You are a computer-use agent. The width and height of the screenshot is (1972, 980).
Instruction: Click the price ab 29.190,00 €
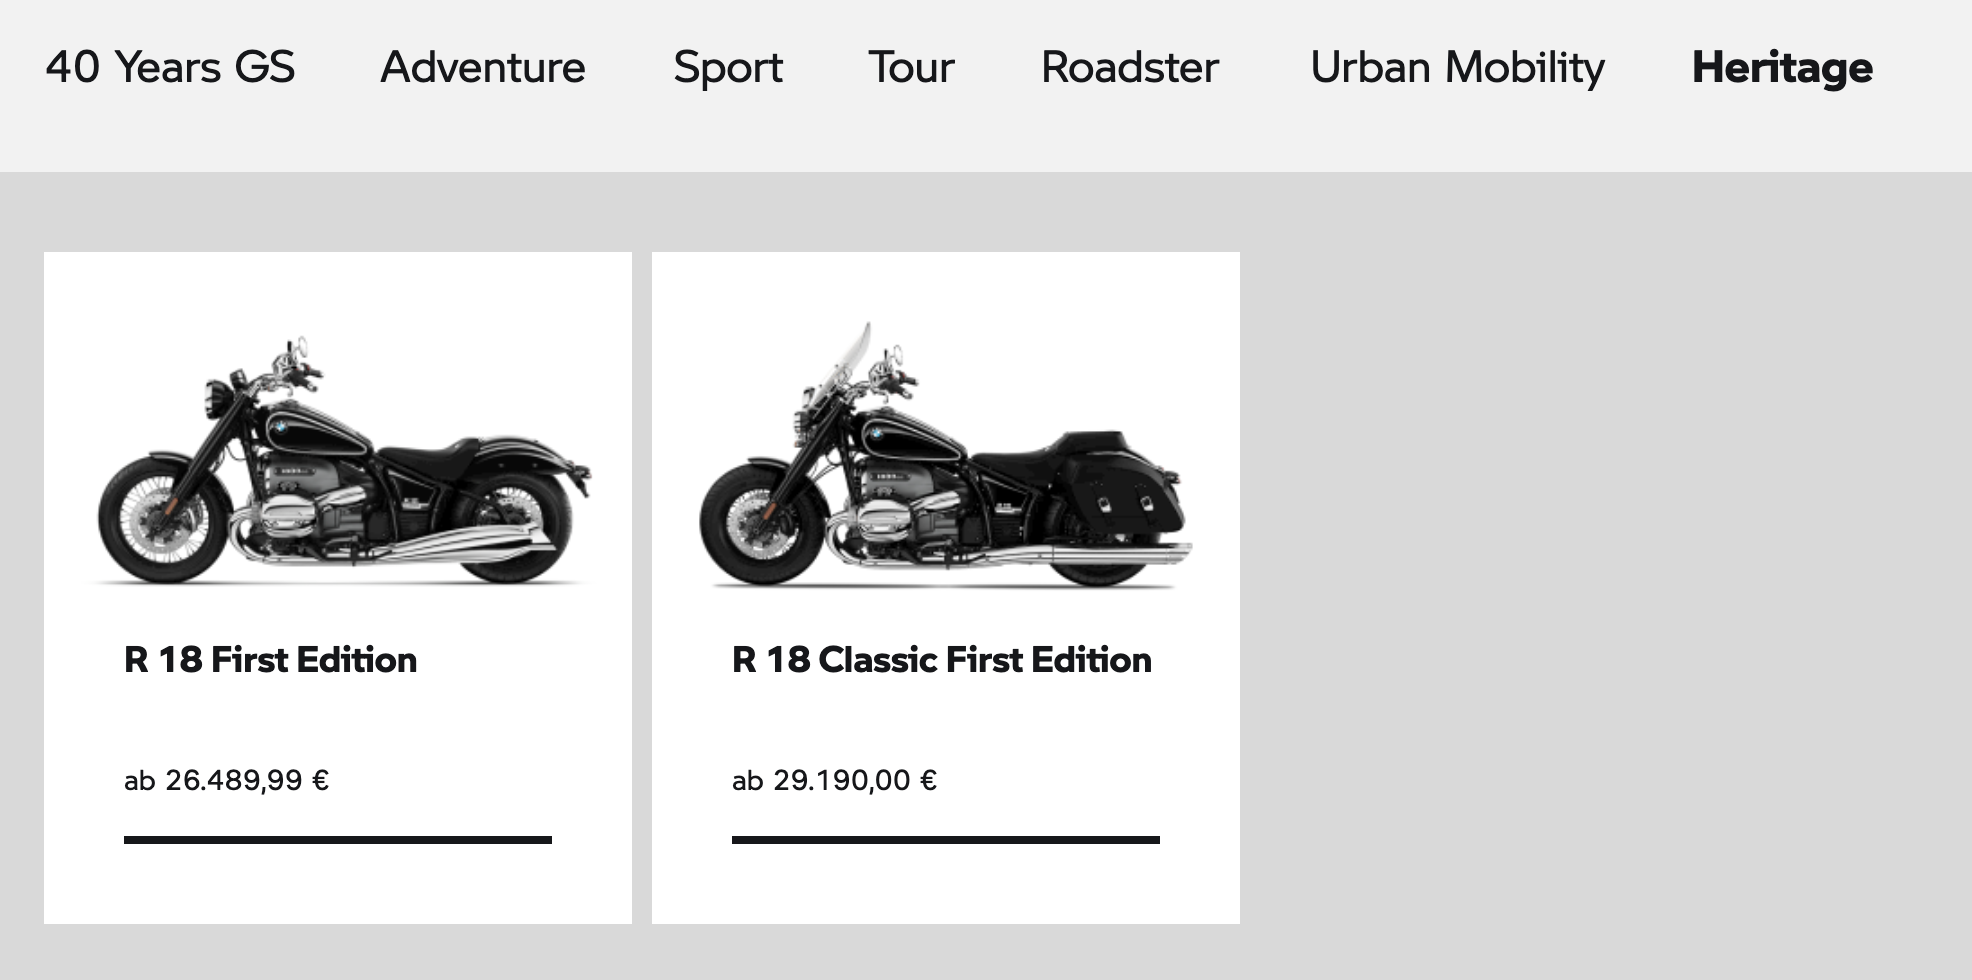coord(835,780)
